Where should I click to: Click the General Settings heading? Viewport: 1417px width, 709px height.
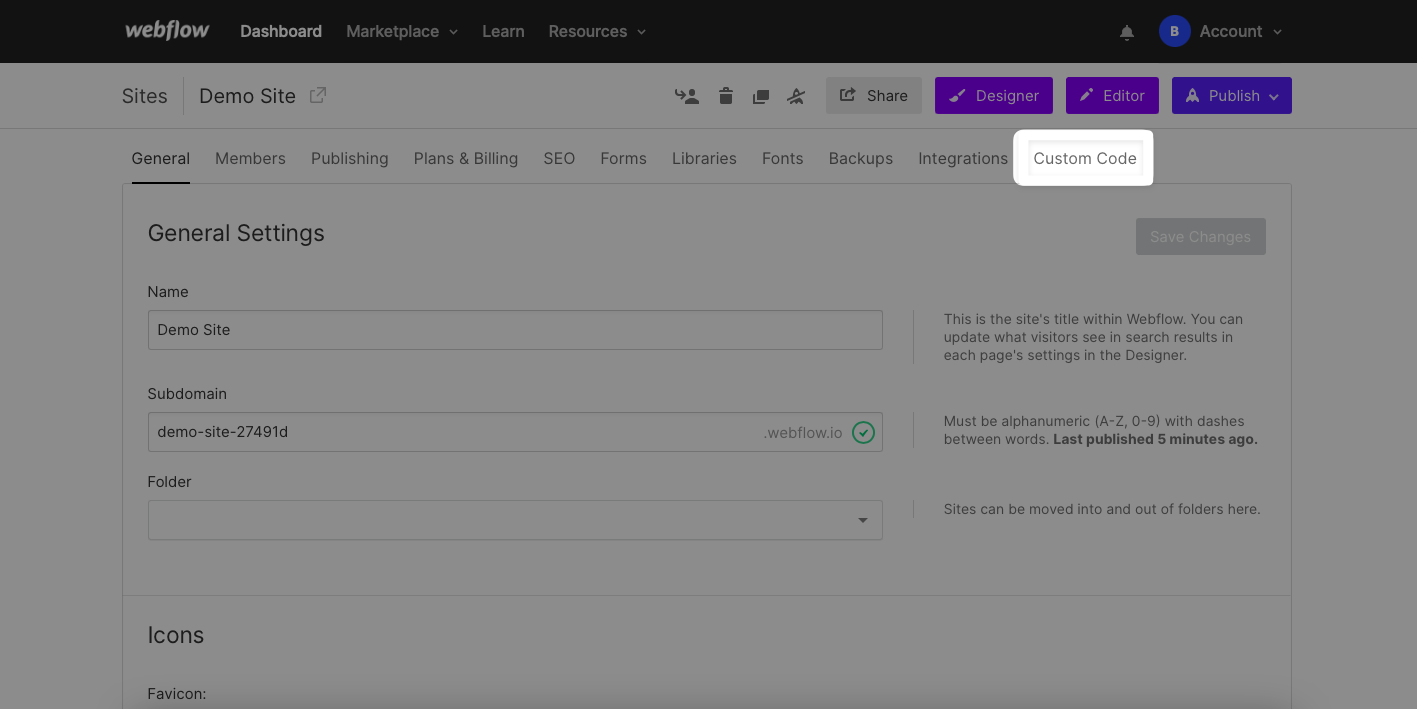click(x=236, y=233)
